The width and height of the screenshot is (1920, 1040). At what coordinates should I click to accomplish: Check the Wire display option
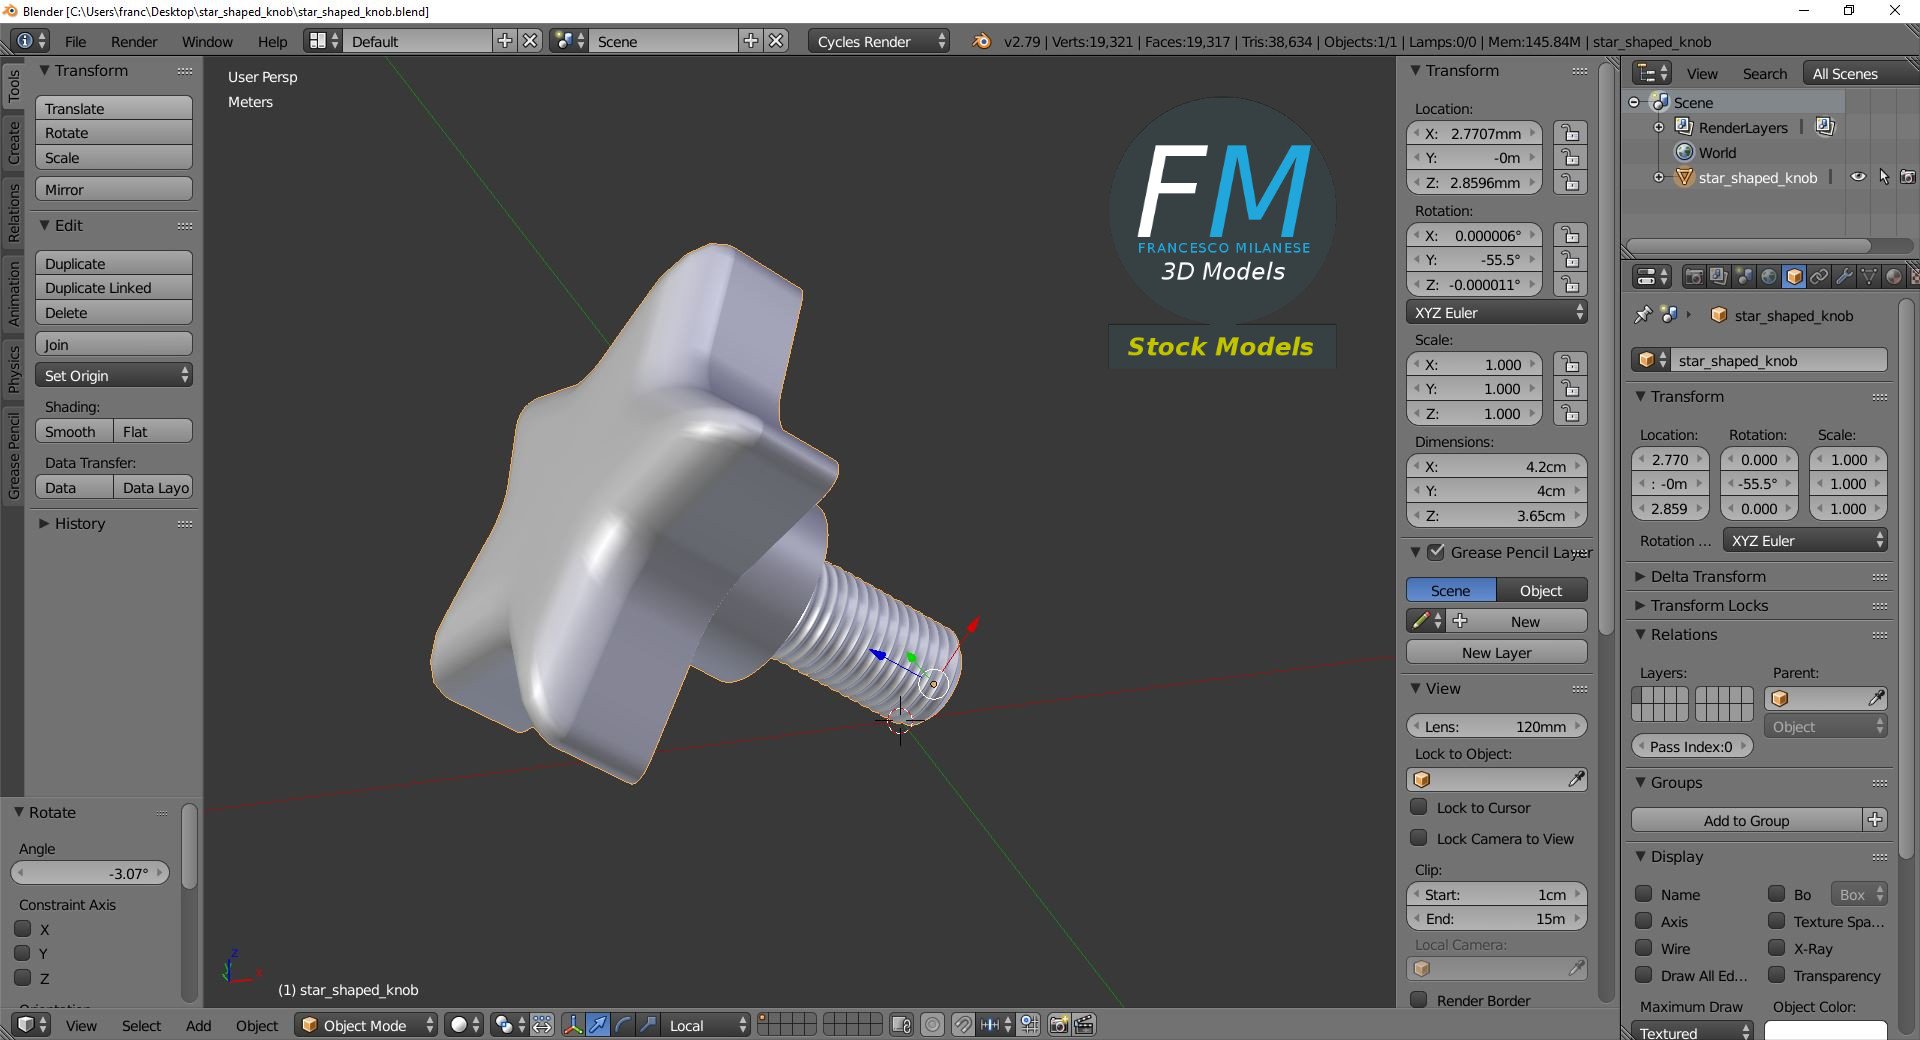1645,948
